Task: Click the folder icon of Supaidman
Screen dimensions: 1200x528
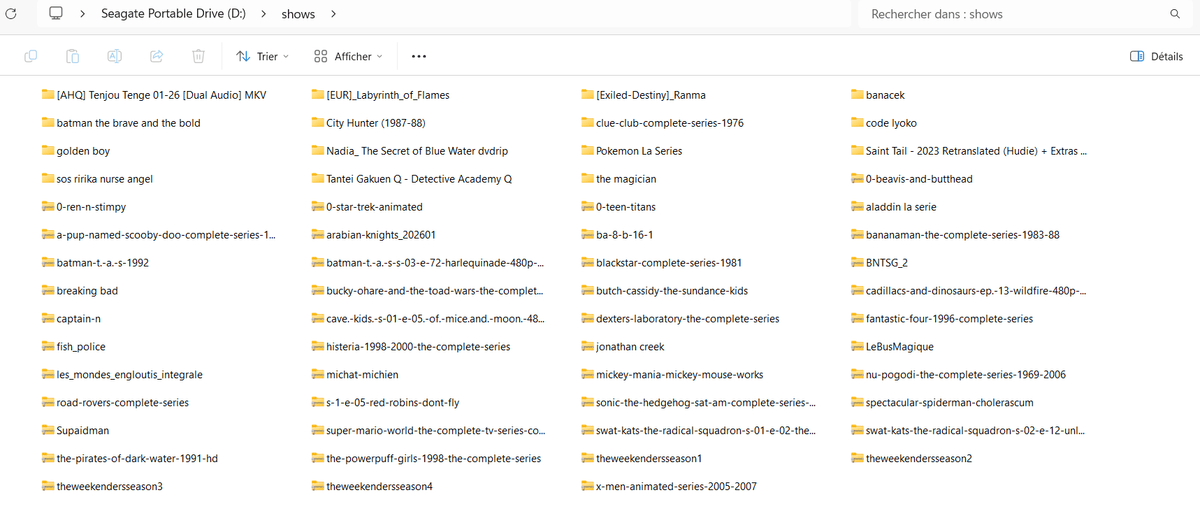Action: [48, 431]
